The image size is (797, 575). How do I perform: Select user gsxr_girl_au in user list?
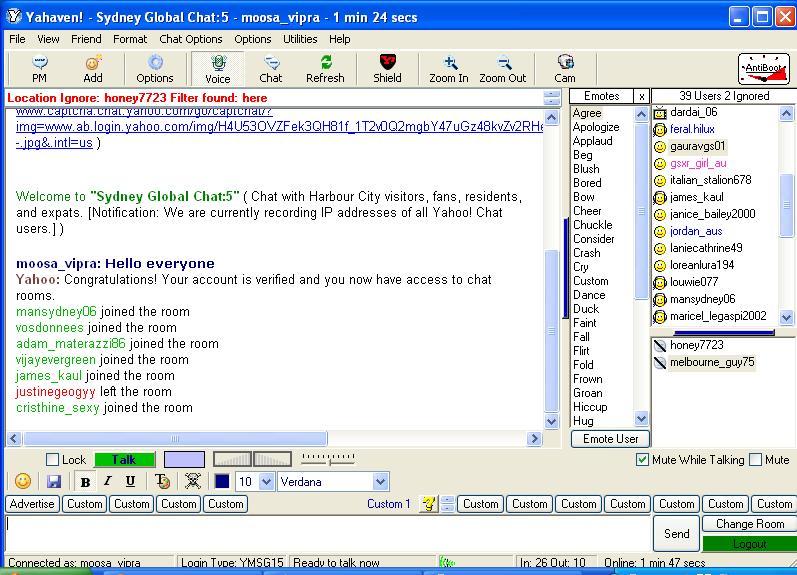coord(698,163)
